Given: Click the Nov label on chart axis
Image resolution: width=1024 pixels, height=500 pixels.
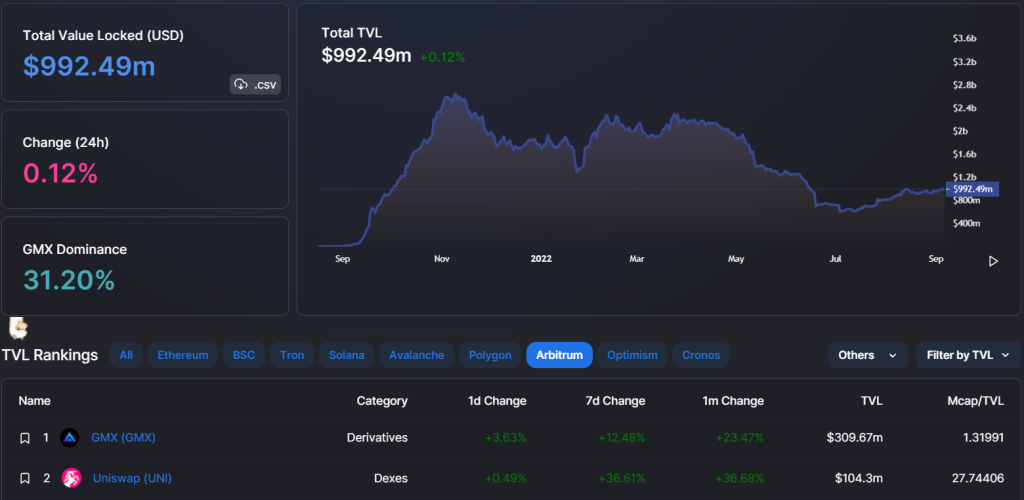Looking at the screenshot, I should [x=442, y=258].
